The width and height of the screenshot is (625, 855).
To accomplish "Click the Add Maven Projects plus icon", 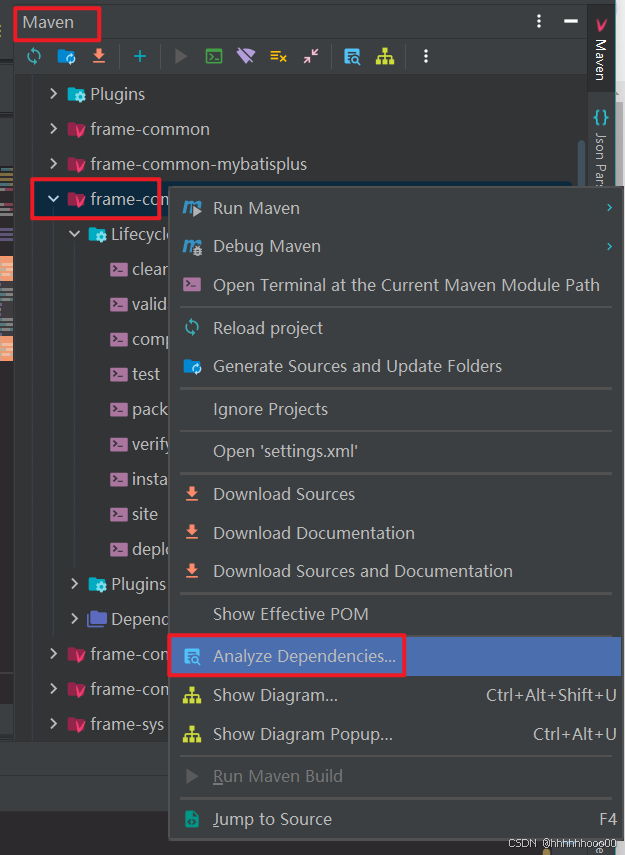I will [139, 56].
